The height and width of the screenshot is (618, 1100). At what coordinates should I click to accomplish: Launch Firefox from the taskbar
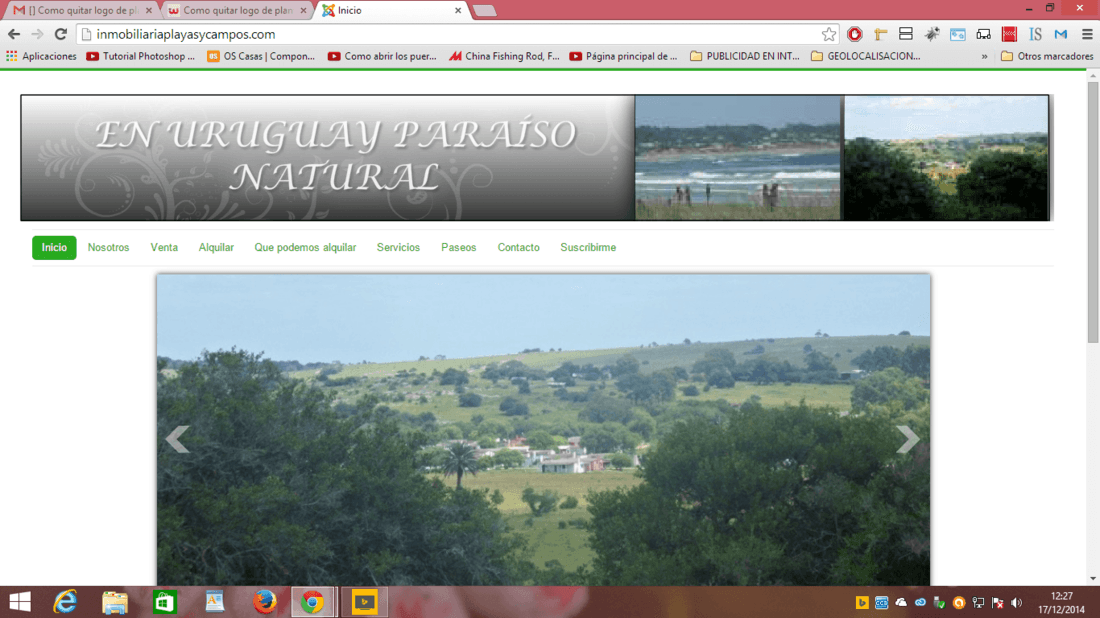point(264,602)
